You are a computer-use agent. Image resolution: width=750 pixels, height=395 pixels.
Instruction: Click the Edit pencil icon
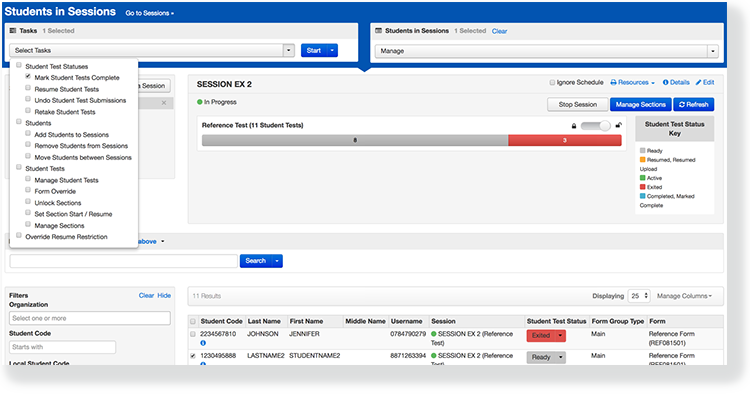point(698,82)
